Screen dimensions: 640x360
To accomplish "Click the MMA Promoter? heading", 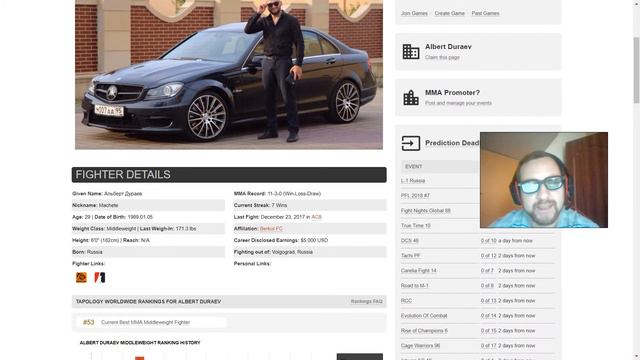I will [452, 93].
